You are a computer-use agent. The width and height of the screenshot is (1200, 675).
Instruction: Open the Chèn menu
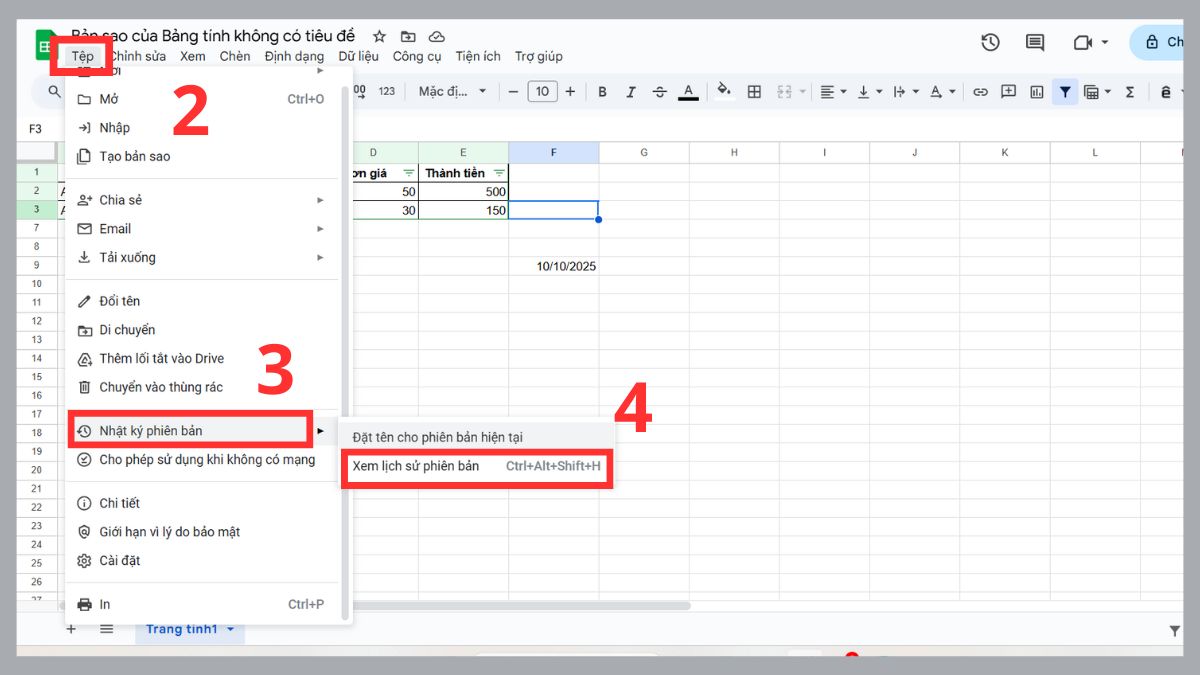tap(235, 56)
